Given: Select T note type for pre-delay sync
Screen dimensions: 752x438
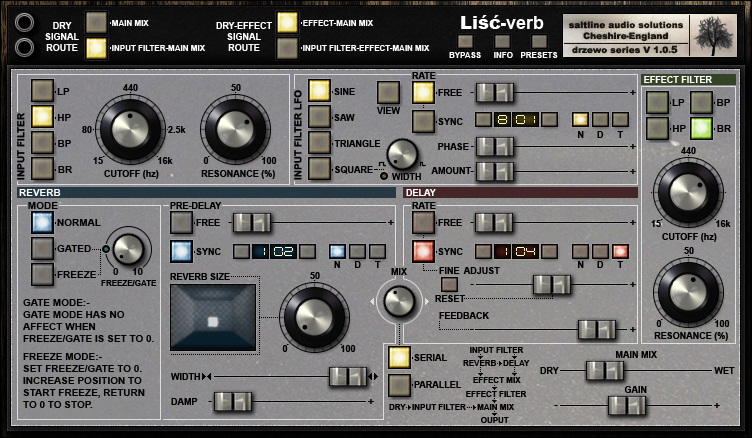Looking at the screenshot, I should point(377,251).
